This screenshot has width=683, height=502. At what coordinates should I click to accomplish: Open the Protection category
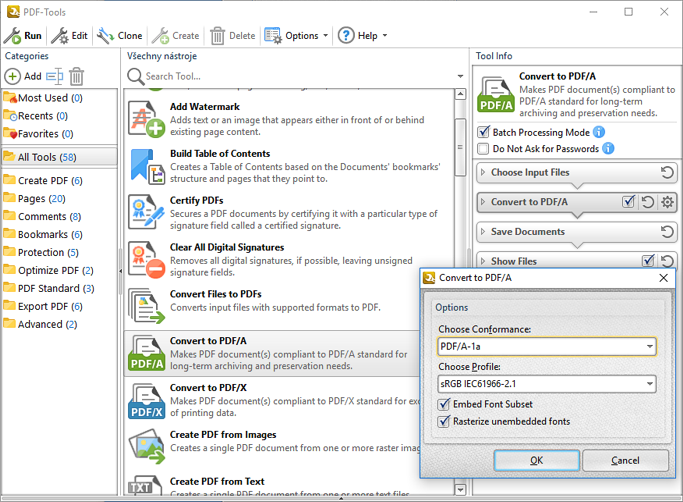click(59, 252)
